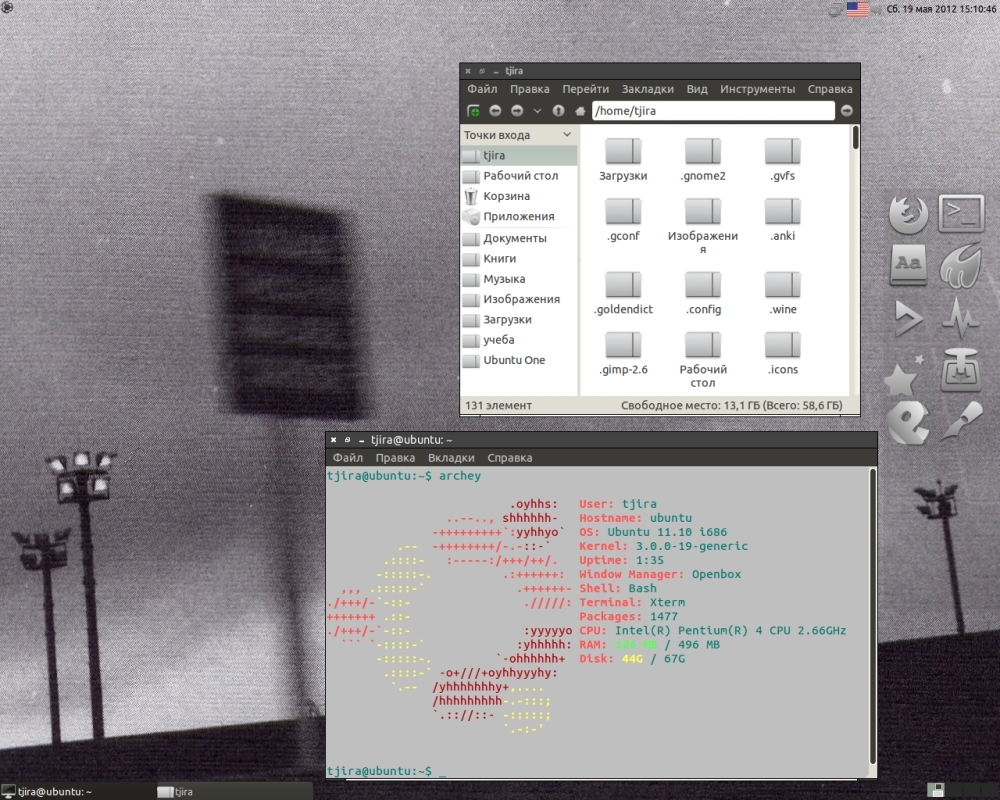Select Рабочий стол in places sidebar
This screenshot has height=800, width=1000.
[x=518, y=175]
